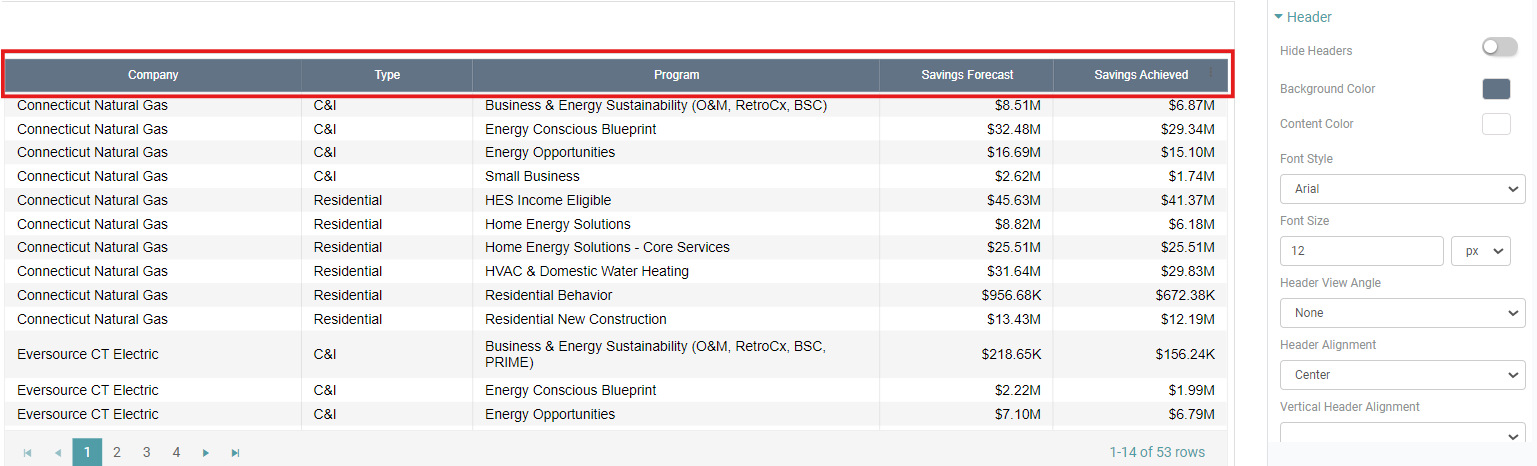Open the Header View Angle dropdown
Image resolution: width=1537 pixels, height=466 pixels.
click(x=1402, y=313)
